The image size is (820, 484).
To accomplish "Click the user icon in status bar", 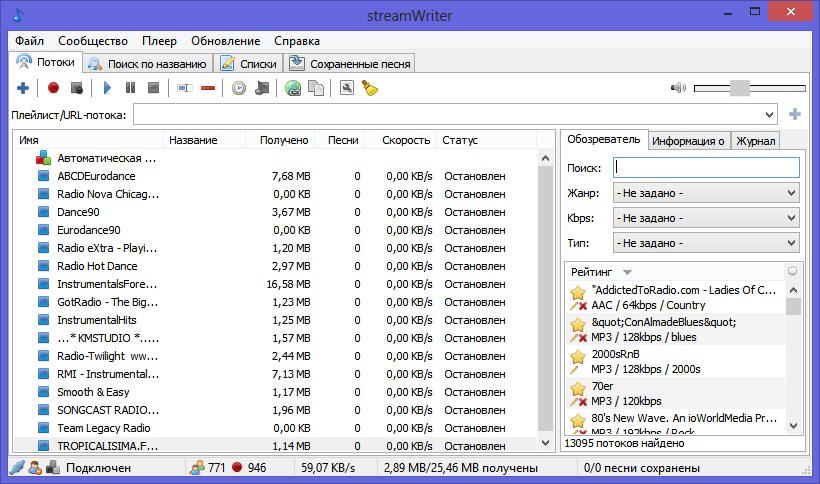I will click(35, 468).
